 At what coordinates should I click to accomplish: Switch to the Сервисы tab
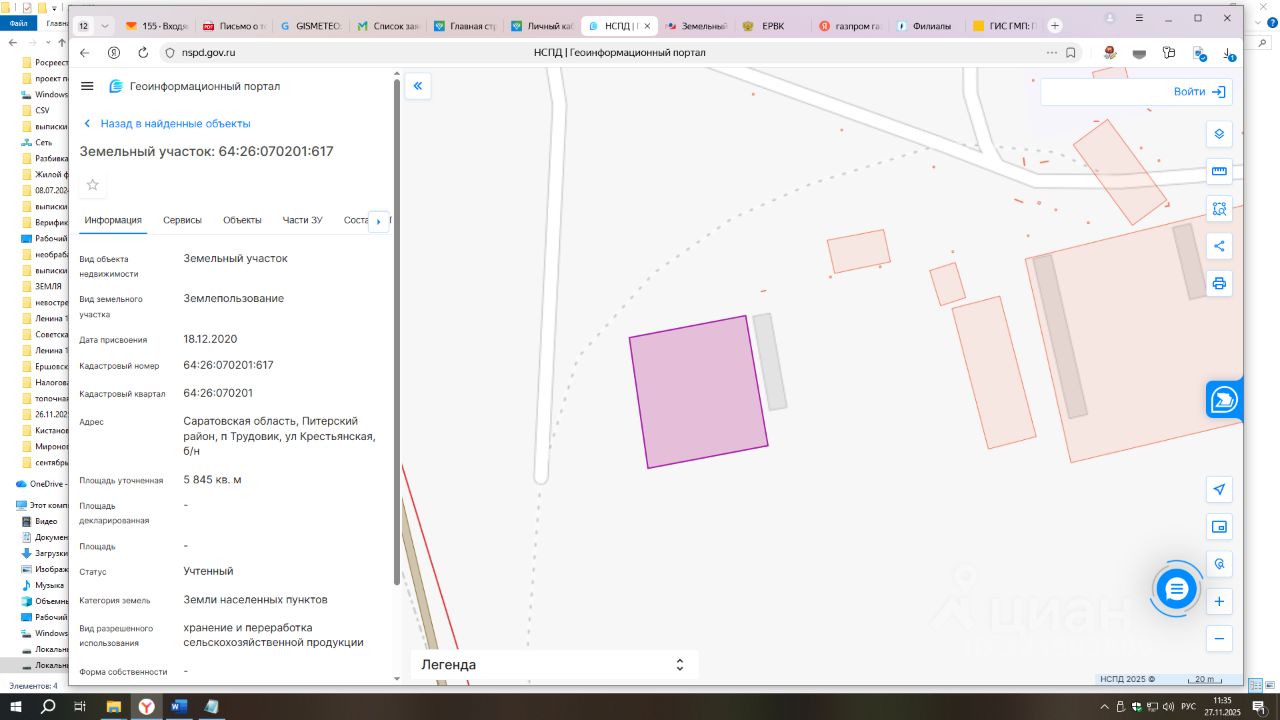[182, 220]
